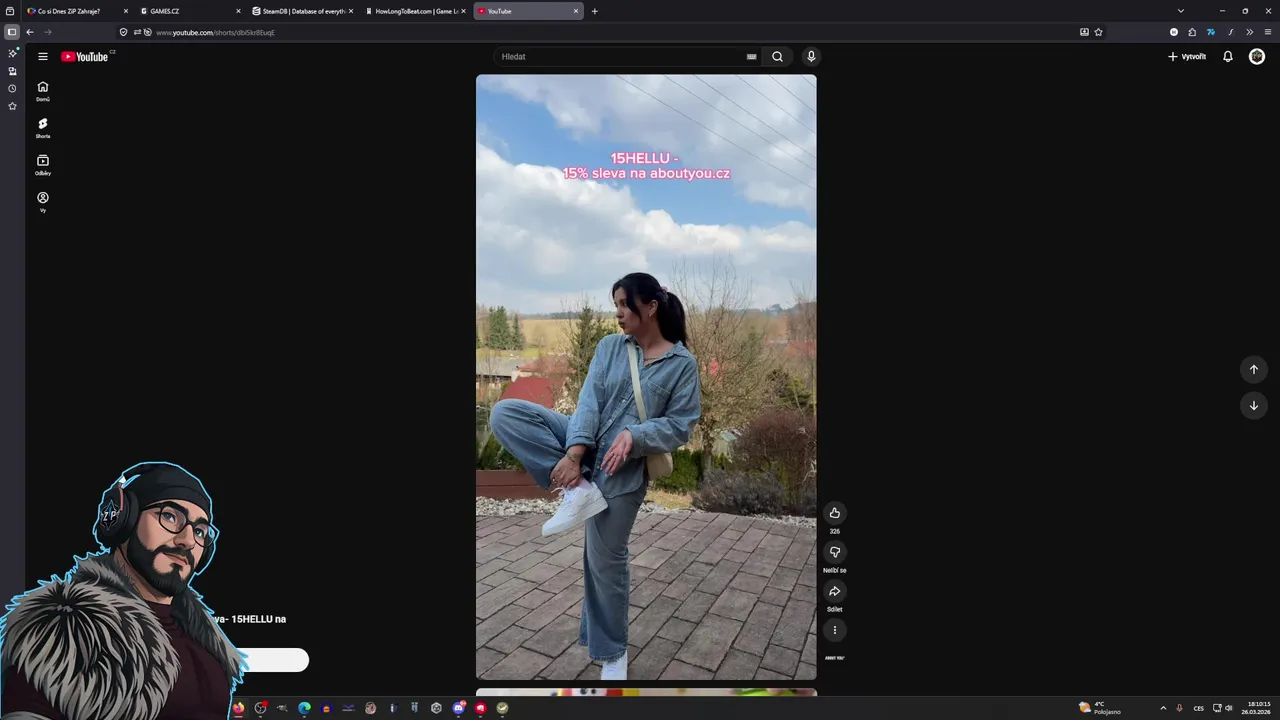1280x720 pixels.
Task: Share the Short via Sdílet
Action: tap(834, 591)
